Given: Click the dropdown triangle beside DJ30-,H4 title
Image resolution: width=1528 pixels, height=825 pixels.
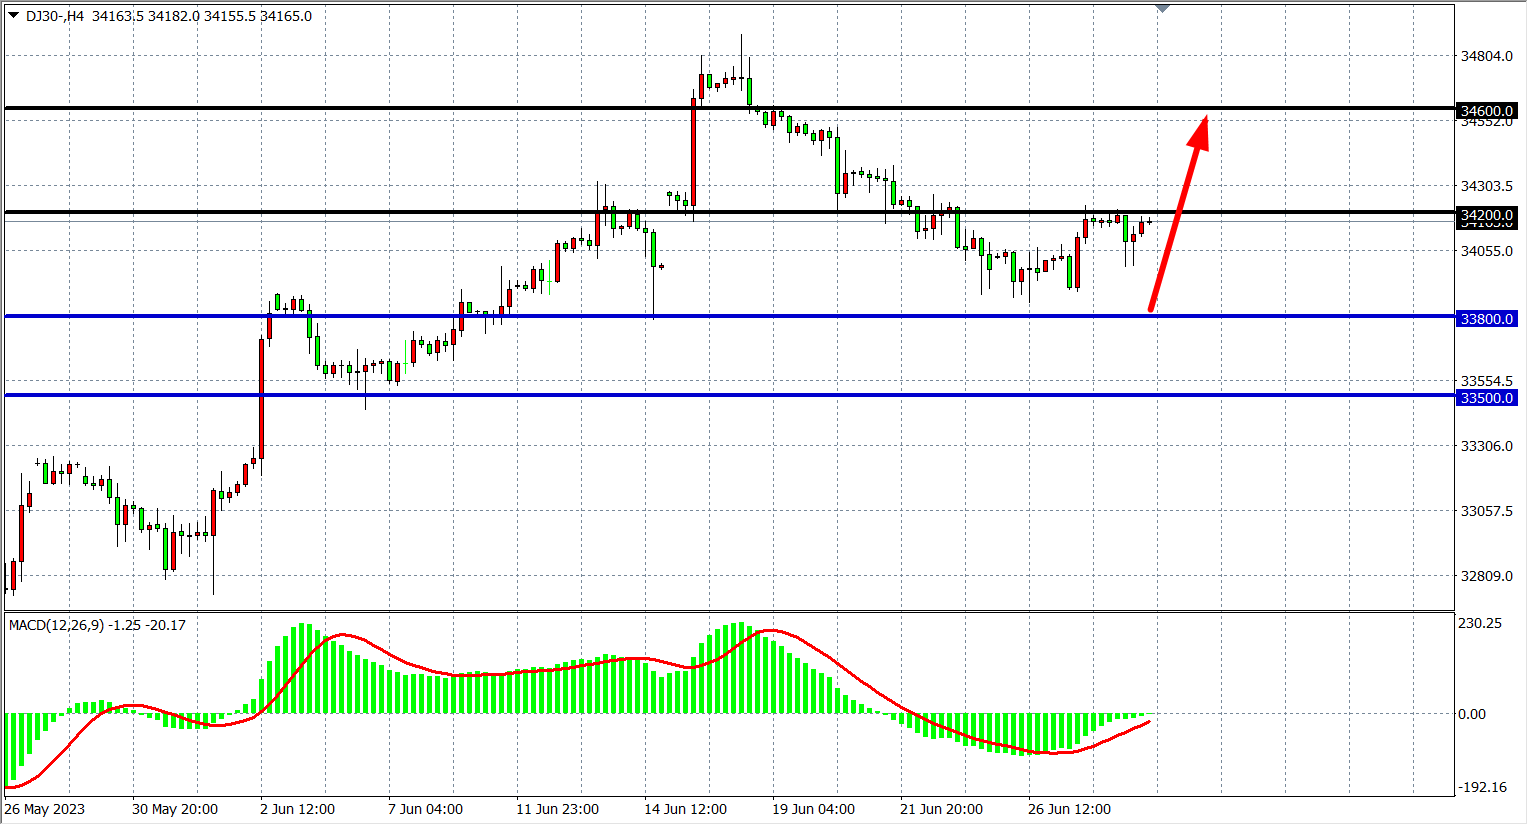Looking at the screenshot, I should (13, 15).
